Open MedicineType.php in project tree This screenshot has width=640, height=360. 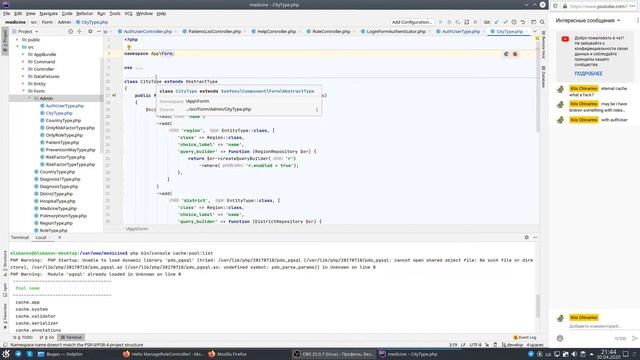click(58, 209)
